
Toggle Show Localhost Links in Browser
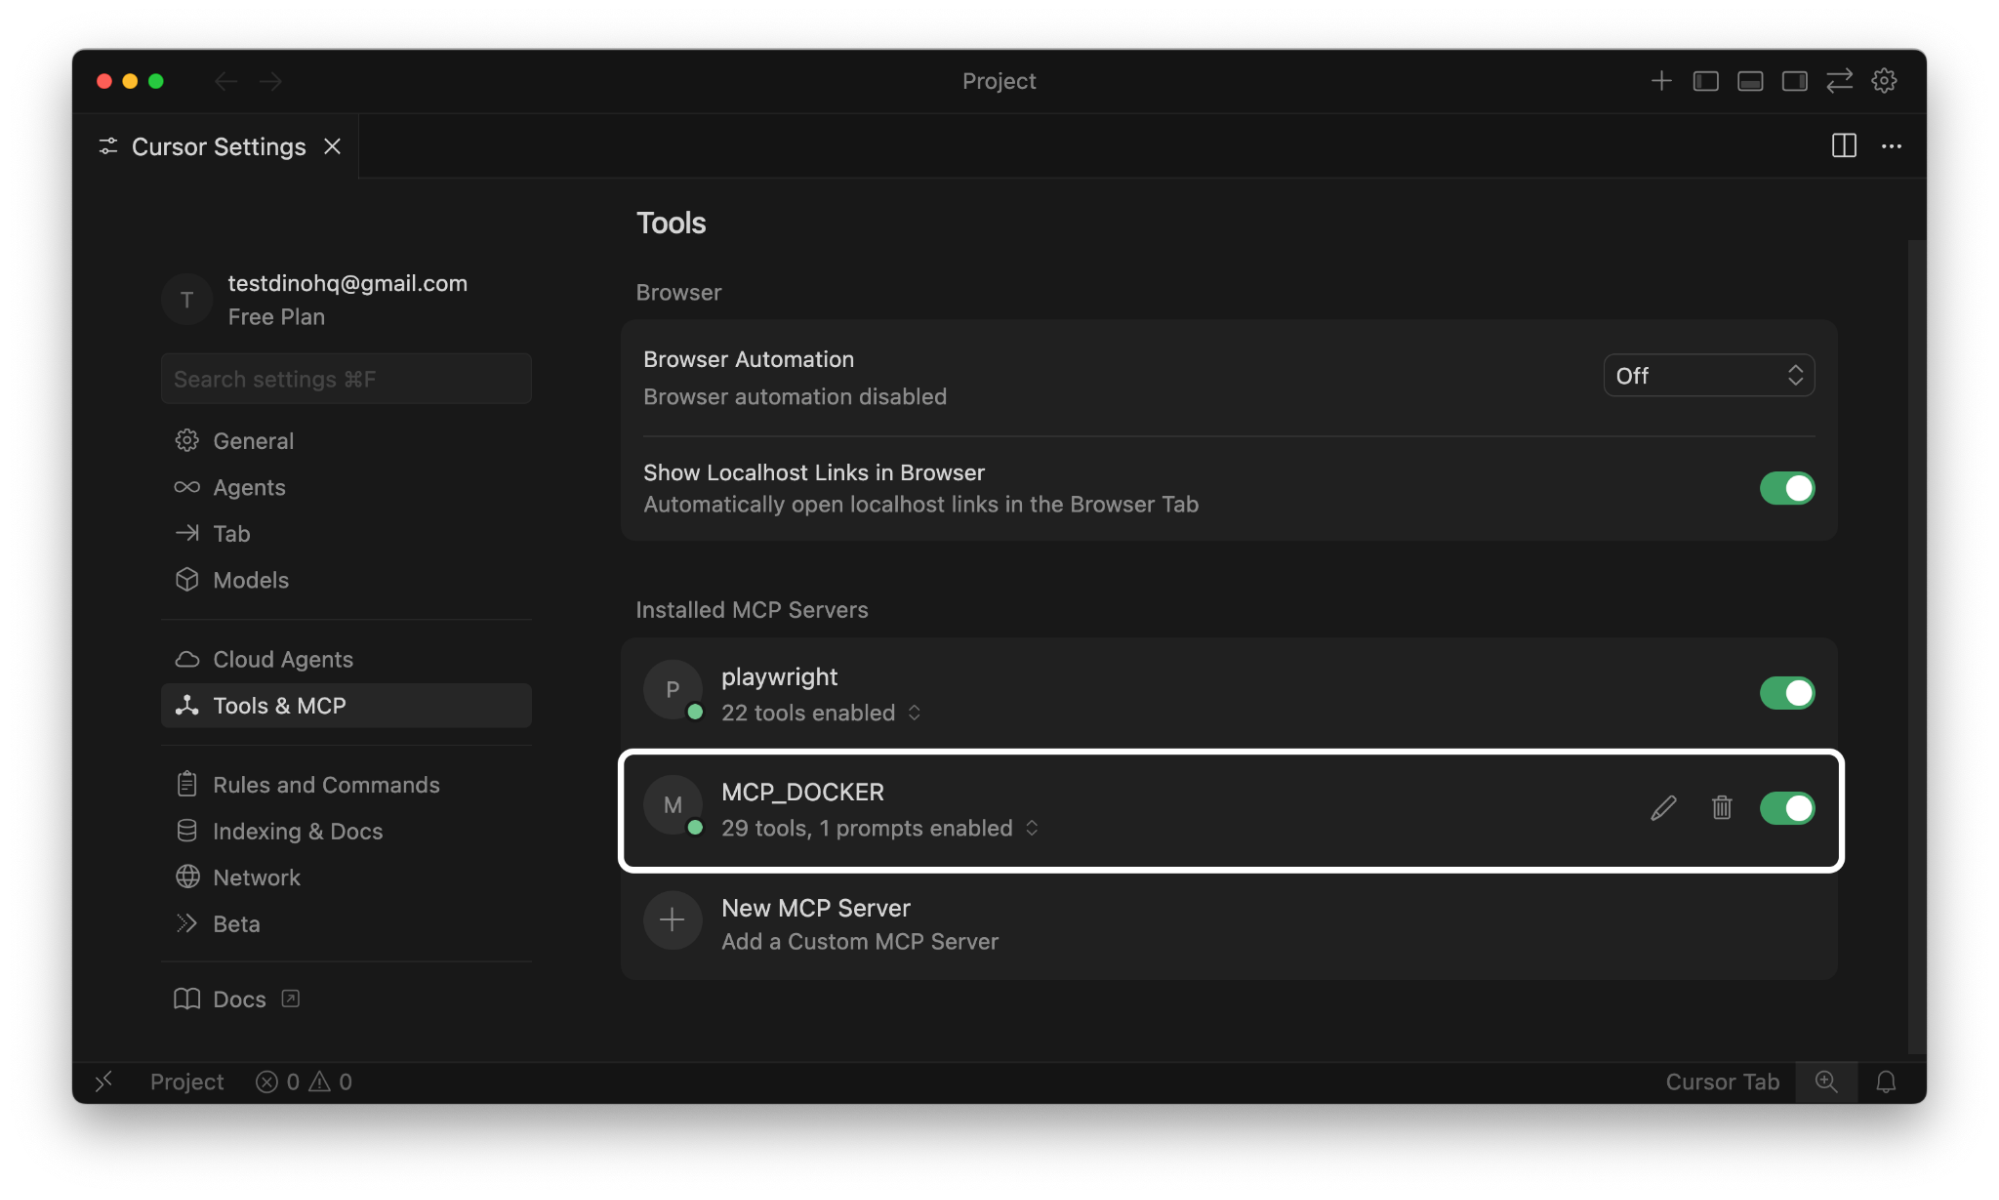(1788, 488)
